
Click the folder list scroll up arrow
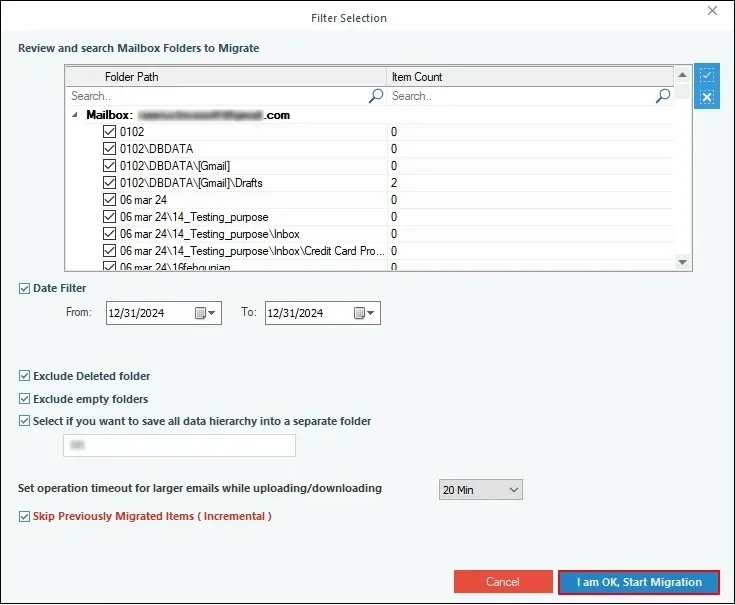[x=682, y=75]
